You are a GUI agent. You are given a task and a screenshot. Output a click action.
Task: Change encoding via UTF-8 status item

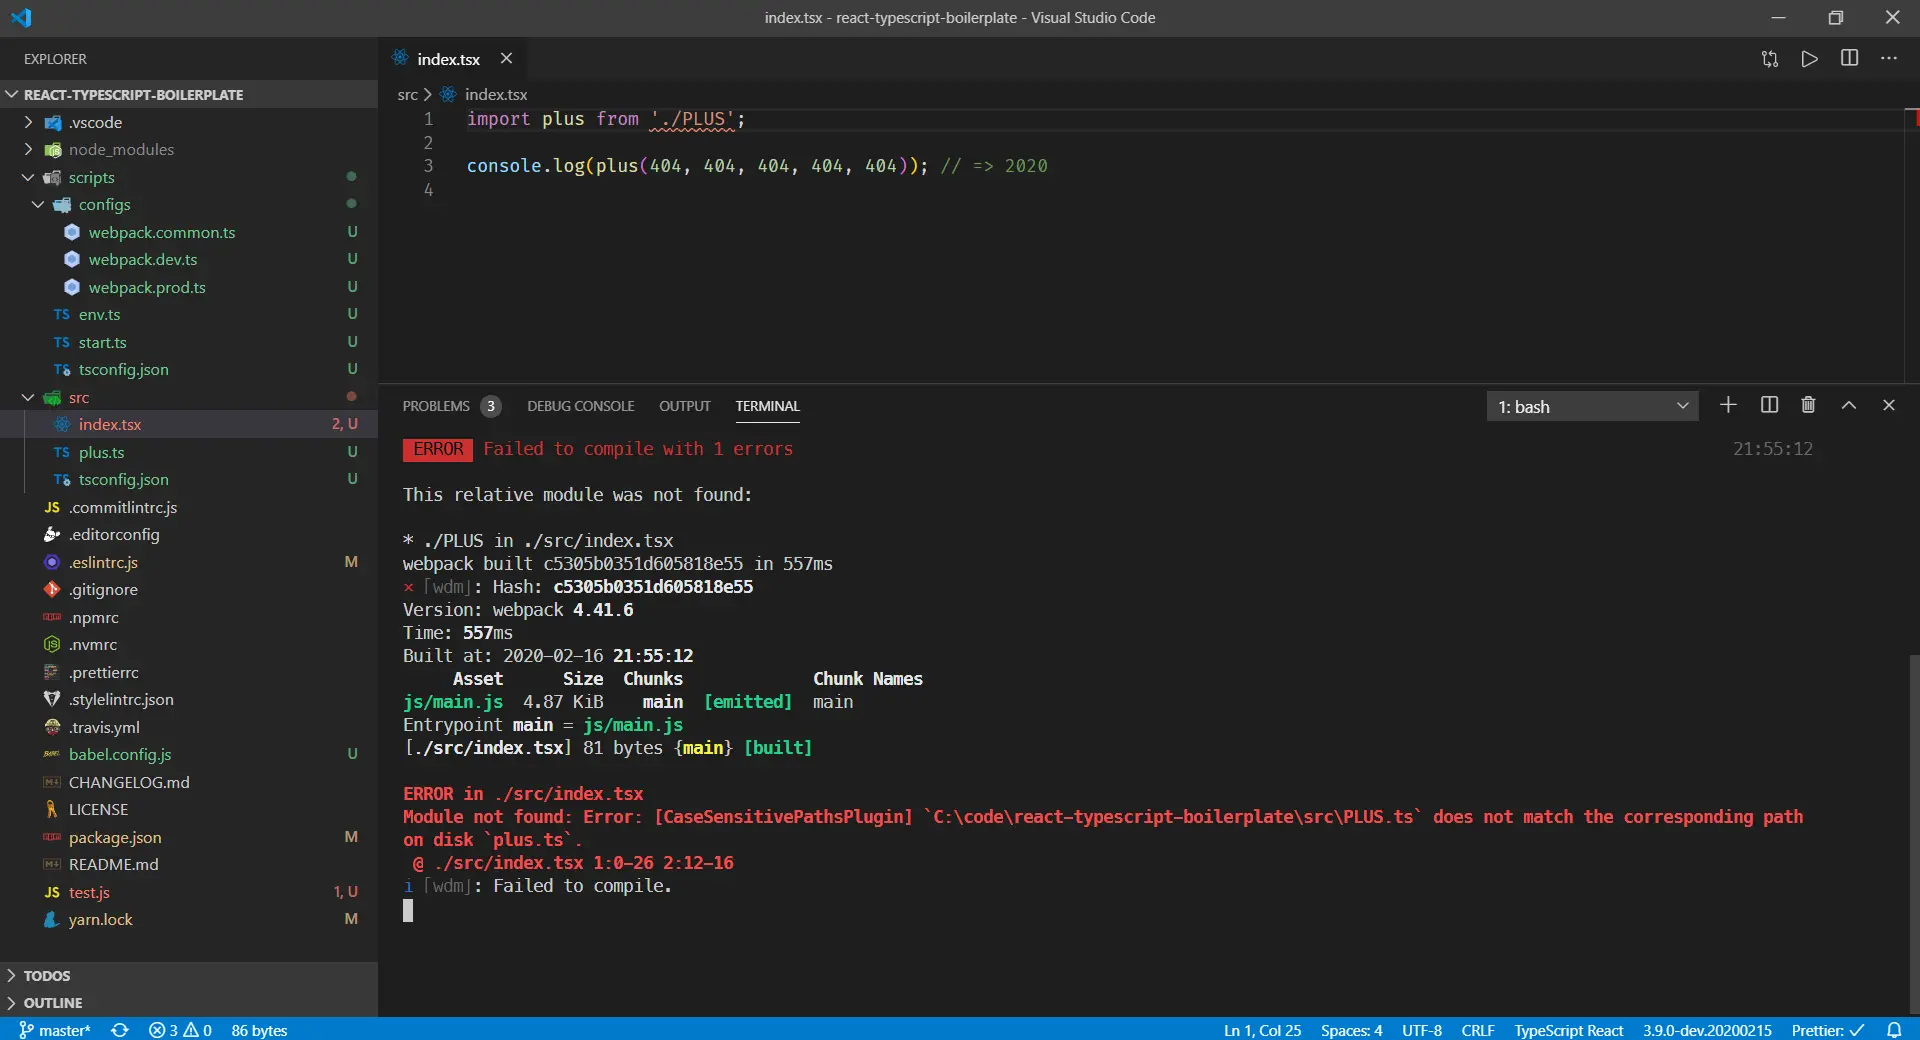[1421, 1030]
